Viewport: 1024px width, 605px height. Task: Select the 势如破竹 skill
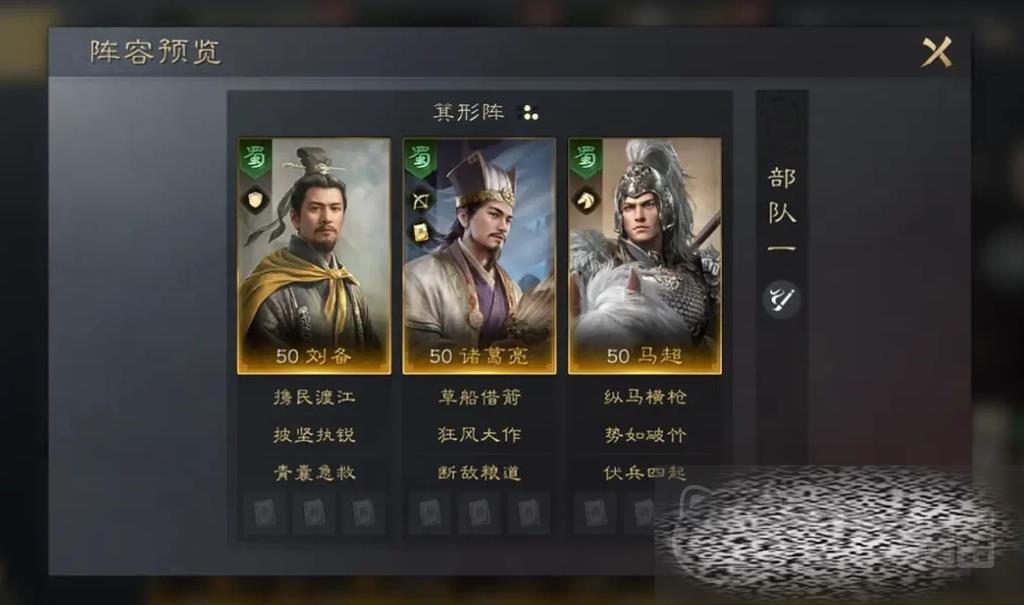[645, 434]
